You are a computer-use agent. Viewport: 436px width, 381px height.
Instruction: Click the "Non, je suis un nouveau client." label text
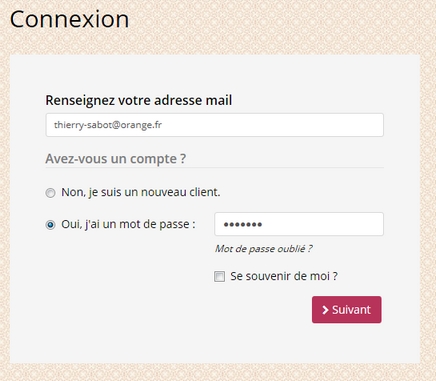[x=141, y=192]
